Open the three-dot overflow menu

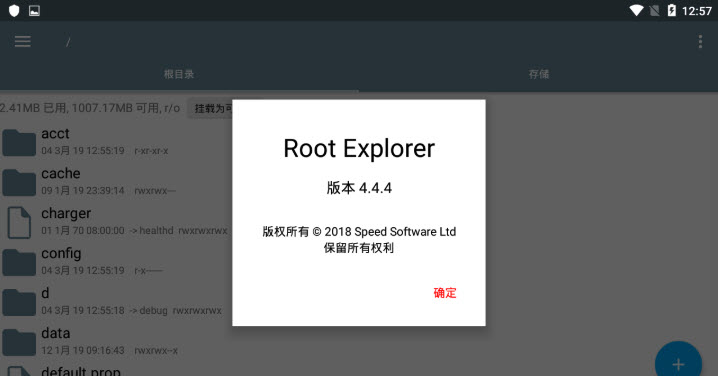(x=700, y=42)
